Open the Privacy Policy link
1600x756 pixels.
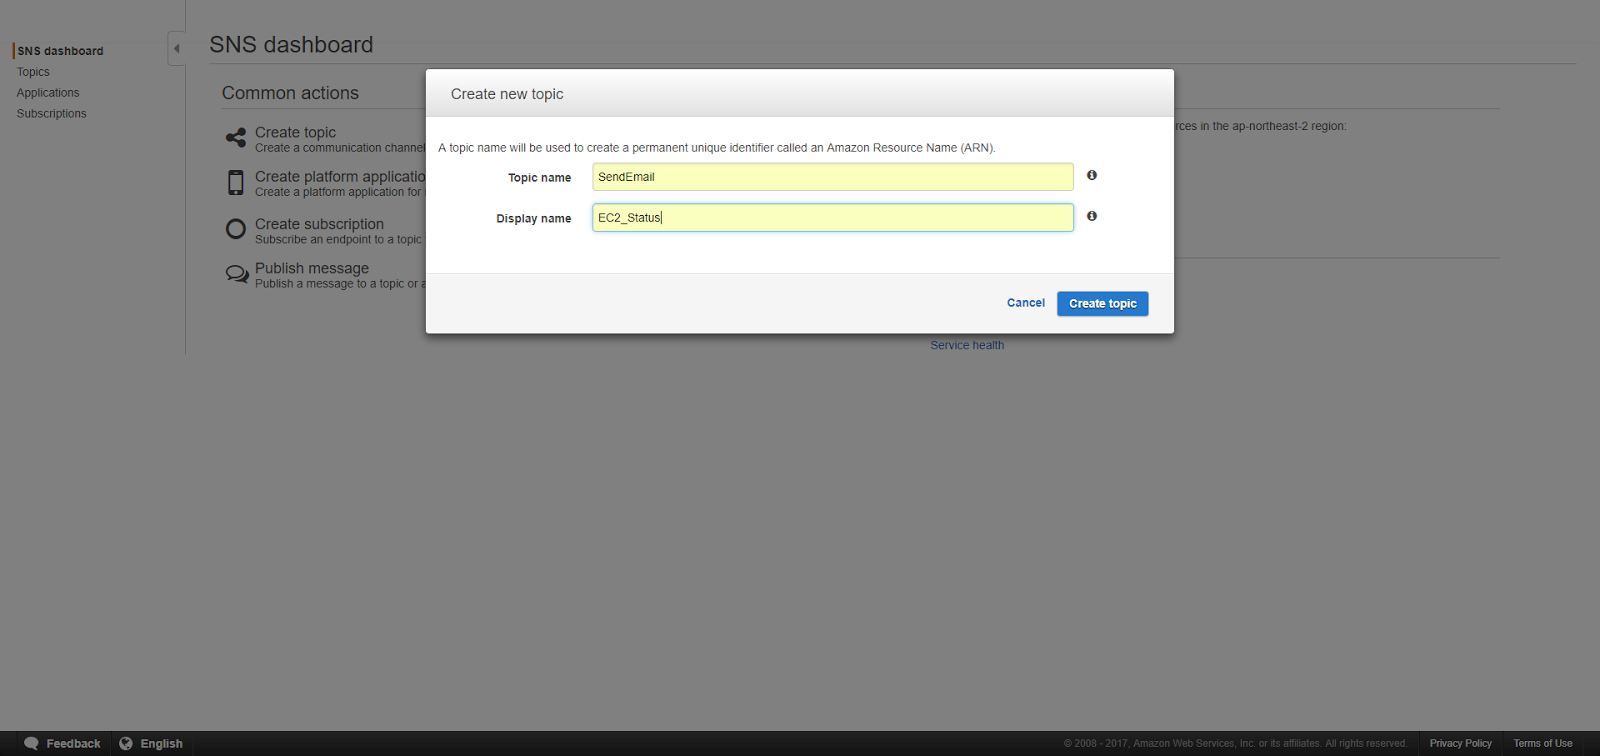tap(1460, 743)
